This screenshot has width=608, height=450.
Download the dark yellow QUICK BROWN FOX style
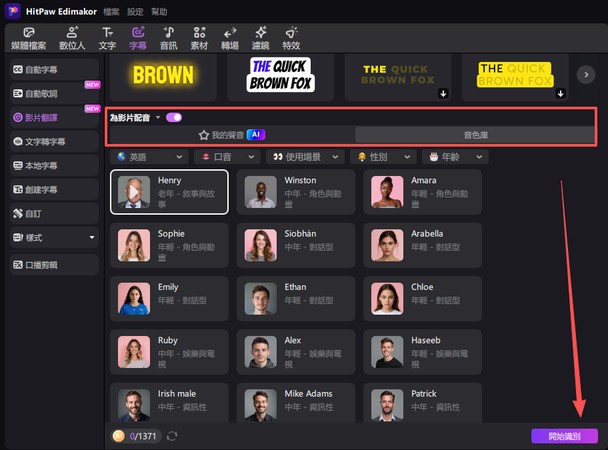tap(443, 93)
